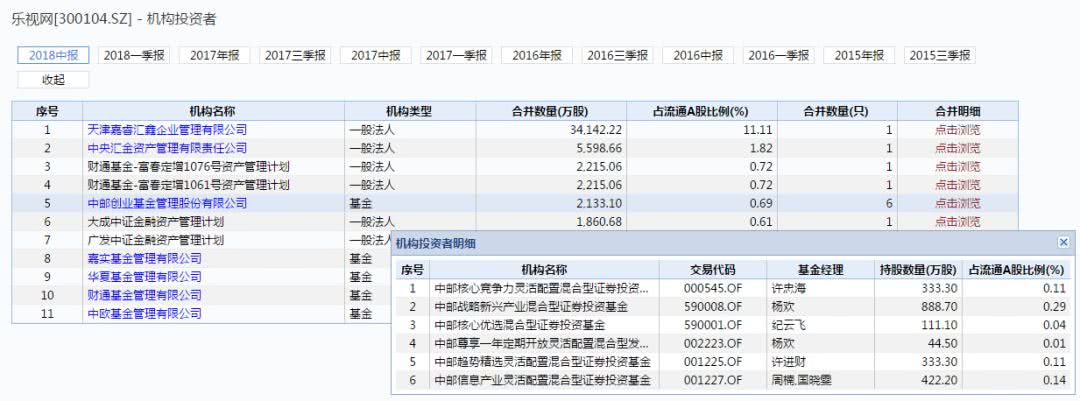Open 中欧基金管理有限公司 link
This screenshot has width=1080, height=401.
point(145,313)
